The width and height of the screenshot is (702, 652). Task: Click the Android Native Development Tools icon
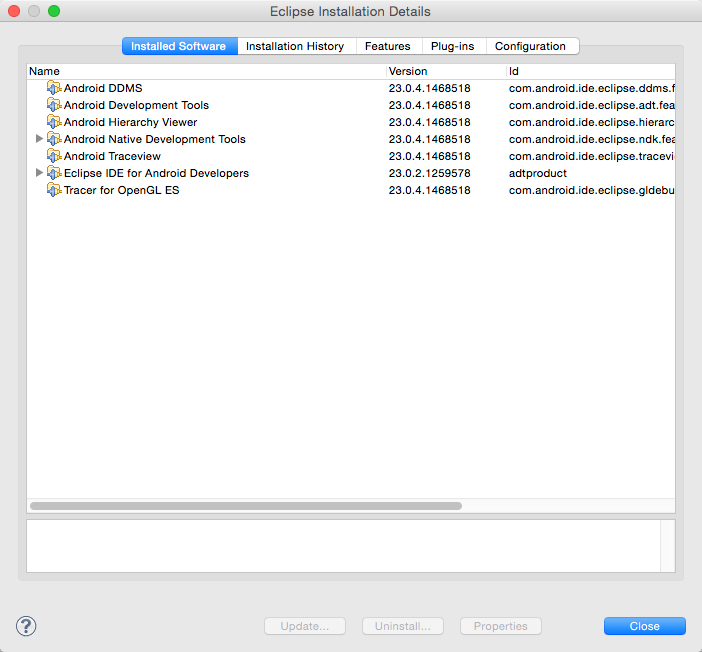click(x=54, y=139)
